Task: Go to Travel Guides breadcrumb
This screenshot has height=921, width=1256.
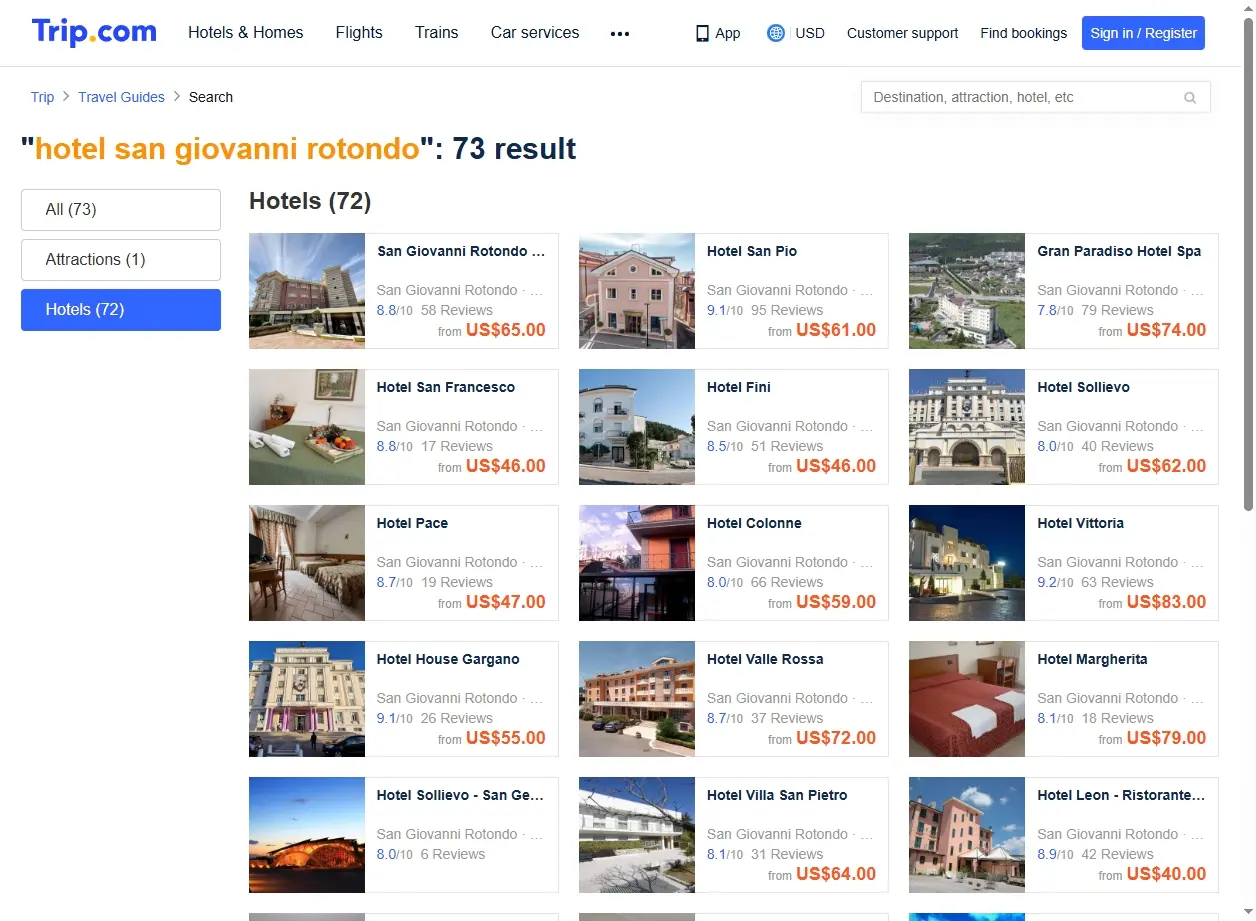Action: (121, 97)
